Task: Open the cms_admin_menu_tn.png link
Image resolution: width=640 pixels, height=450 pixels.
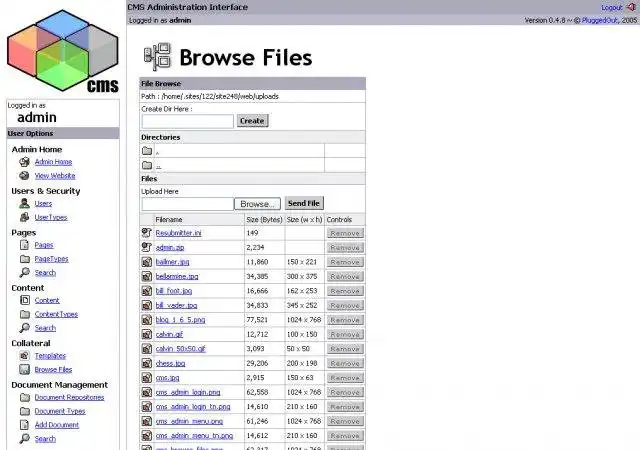Action: click(194, 436)
